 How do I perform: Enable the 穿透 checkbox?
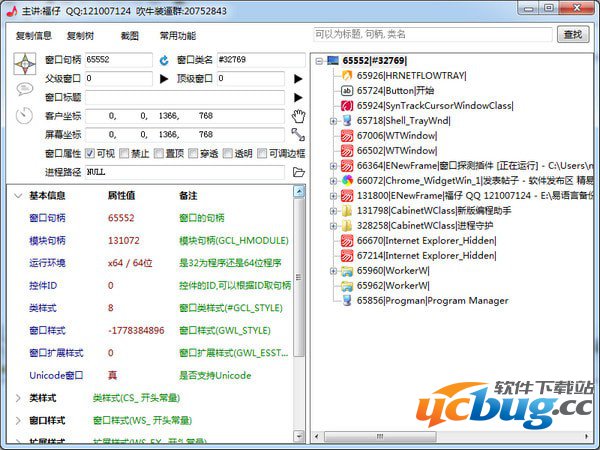pyautogui.click(x=193, y=153)
